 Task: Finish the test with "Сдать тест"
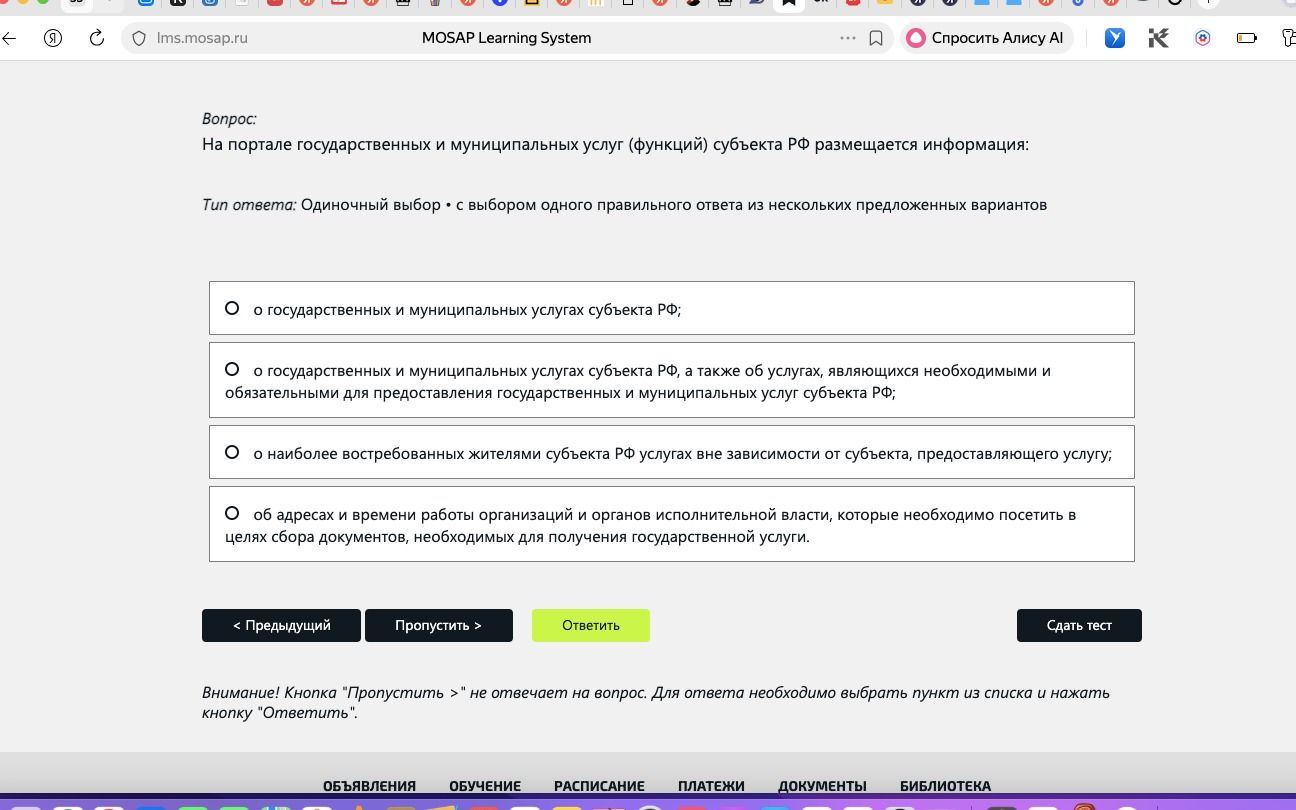pyautogui.click(x=1079, y=625)
